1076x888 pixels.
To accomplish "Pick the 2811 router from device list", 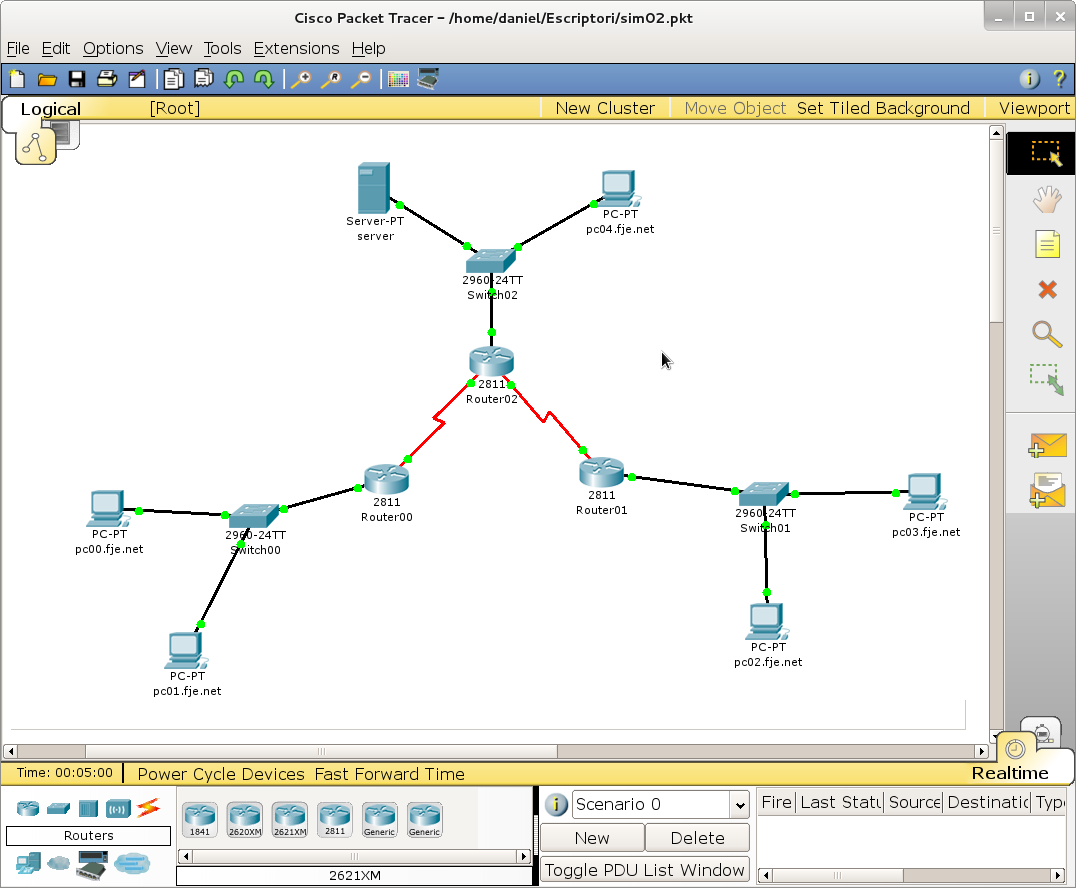I will (x=335, y=819).
